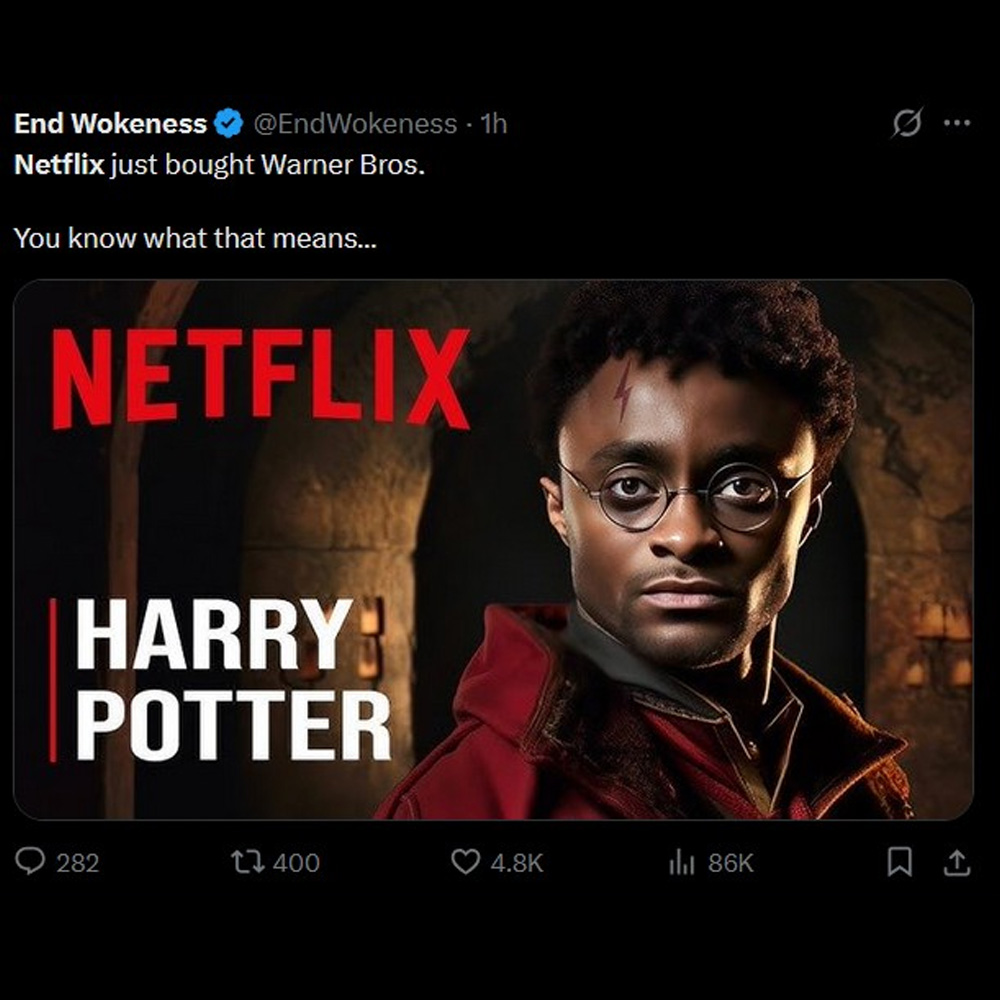The image size is (1000, 1000).
Task: Repost the tweet using the retweet icon
Action: click(x=245, y=861)
